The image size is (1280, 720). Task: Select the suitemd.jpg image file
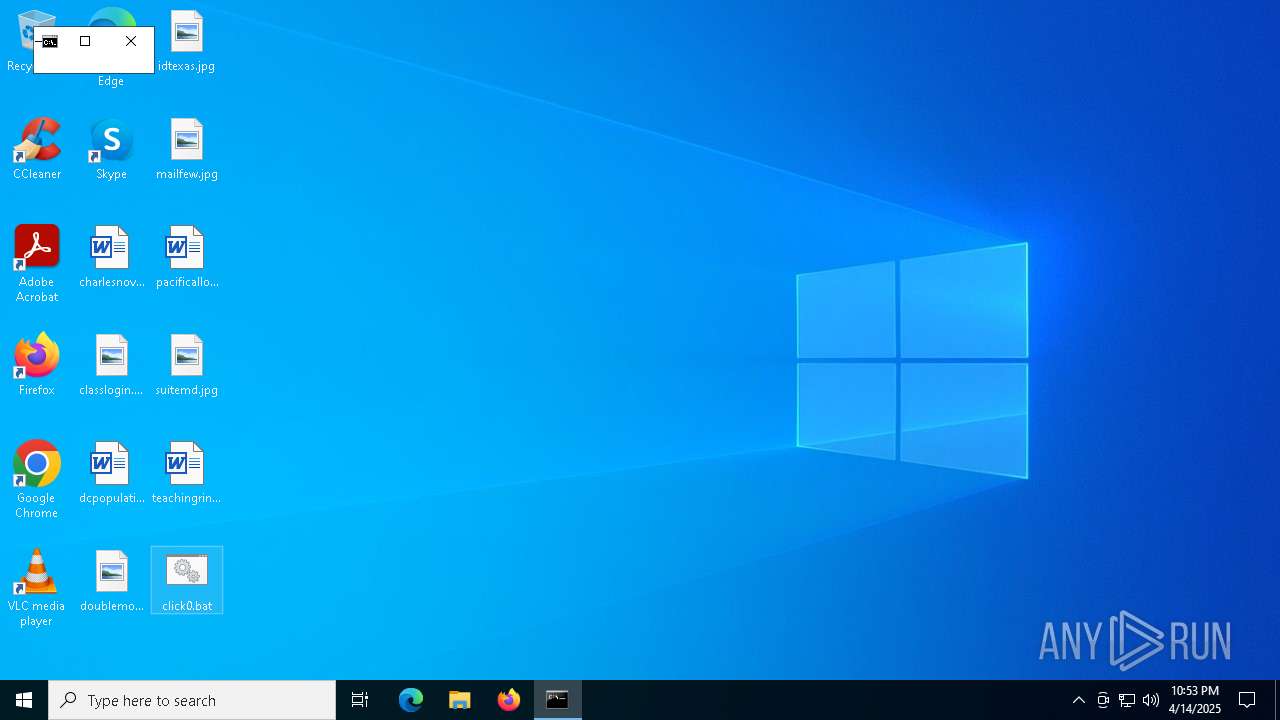pos(186,366)
